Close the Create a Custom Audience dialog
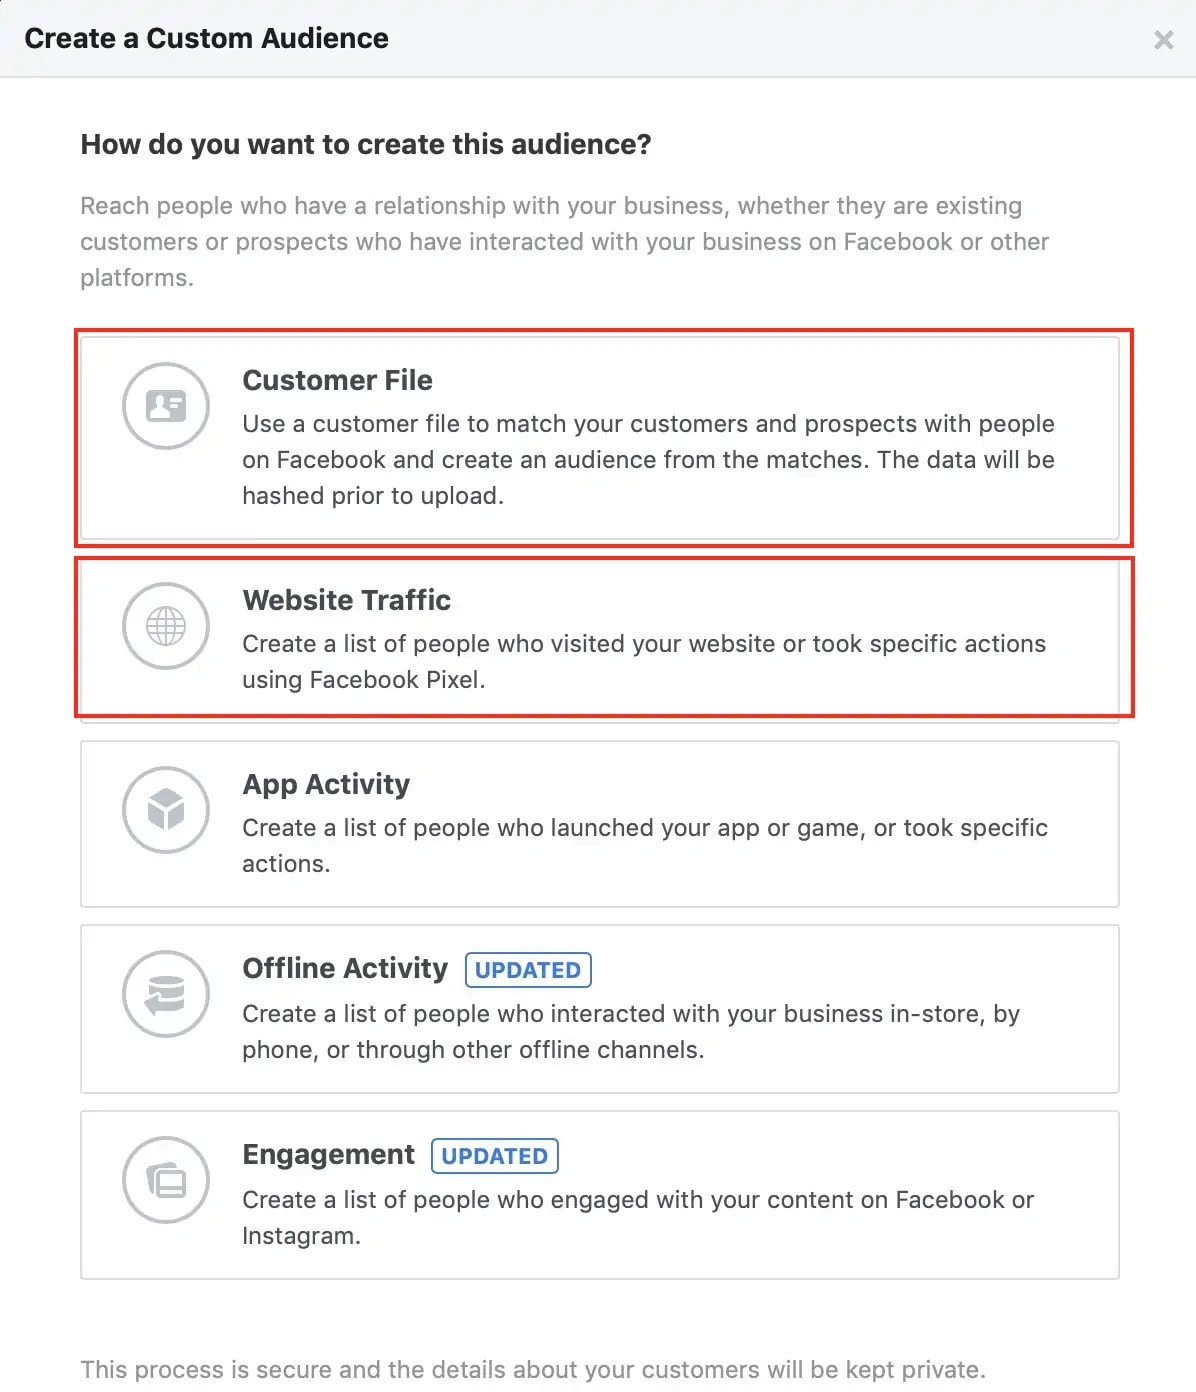 coord(1164,39)
